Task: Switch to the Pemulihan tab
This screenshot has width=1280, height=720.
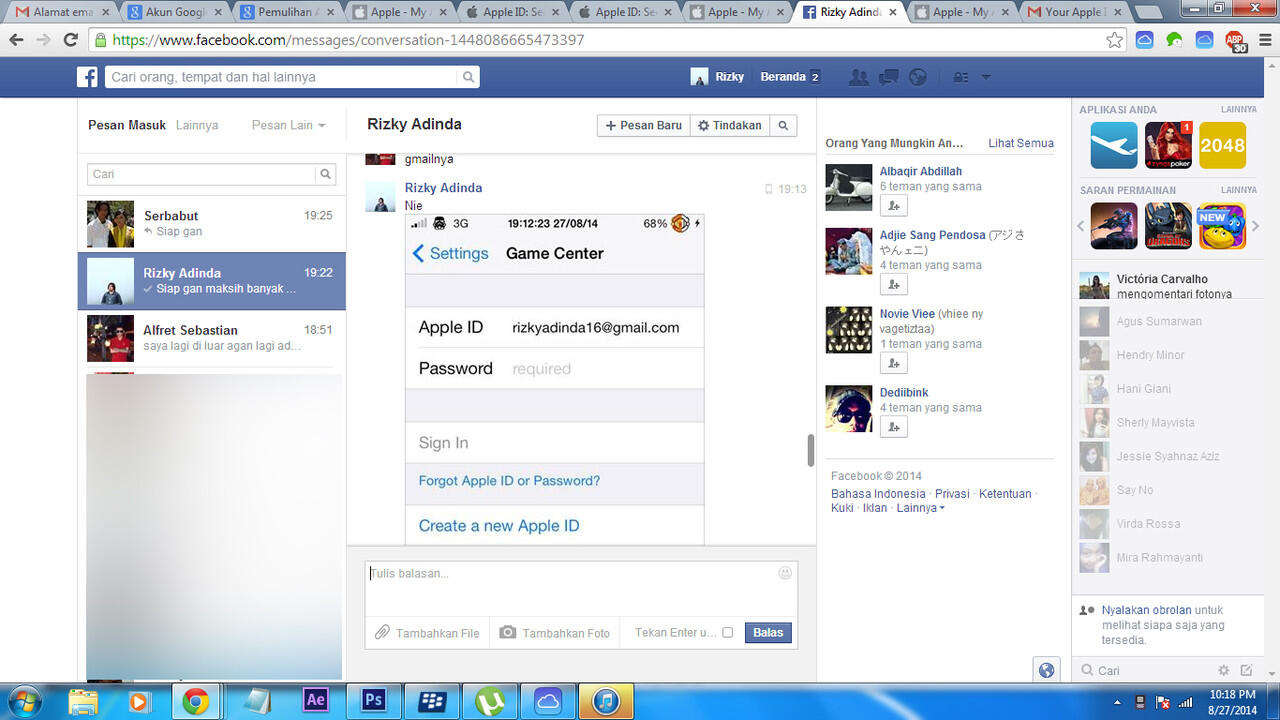Action: point(285,12)
